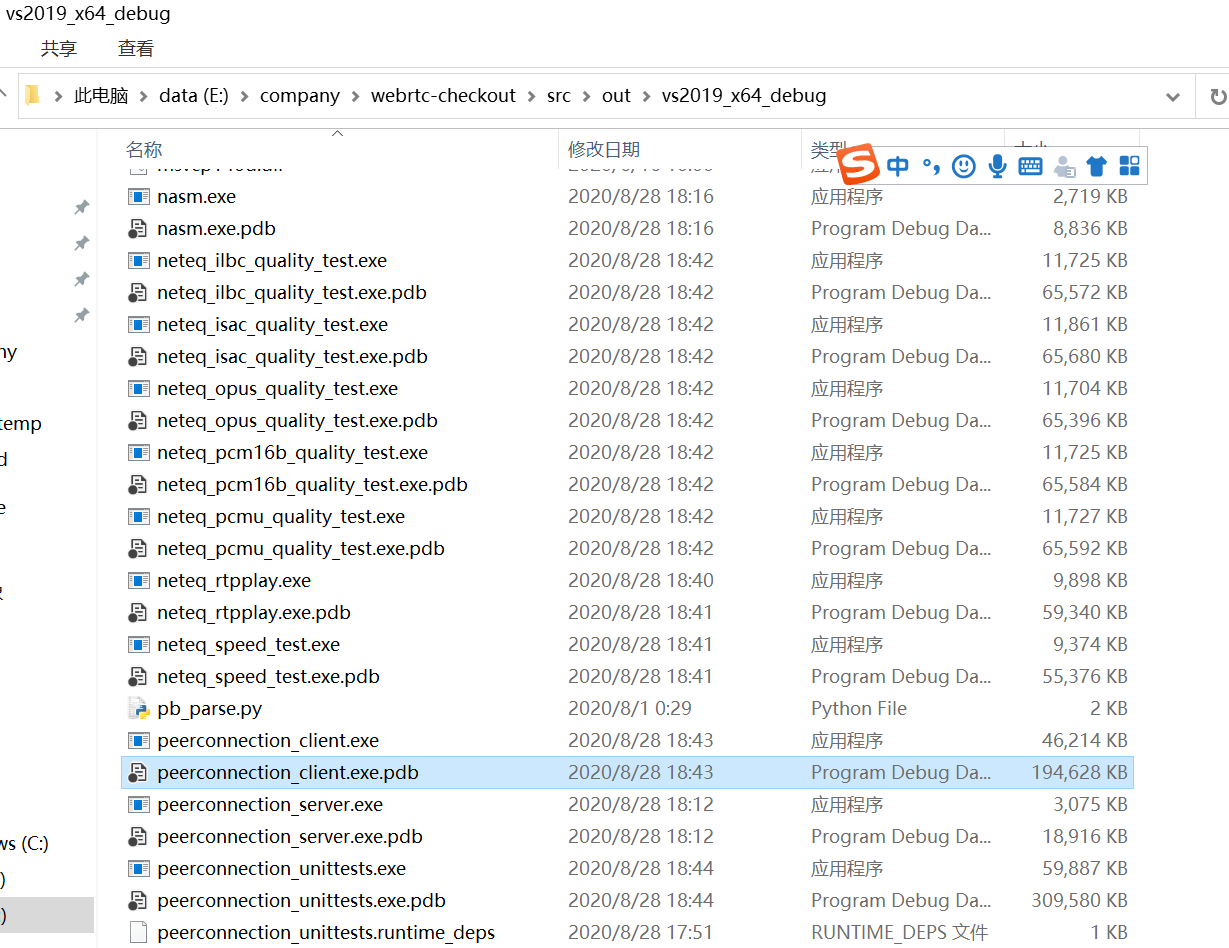The height and width of the screenshot is (948, 1229).
Task: Click the pb_parse.py Python file icon
Action: click(x=138, y=709)
